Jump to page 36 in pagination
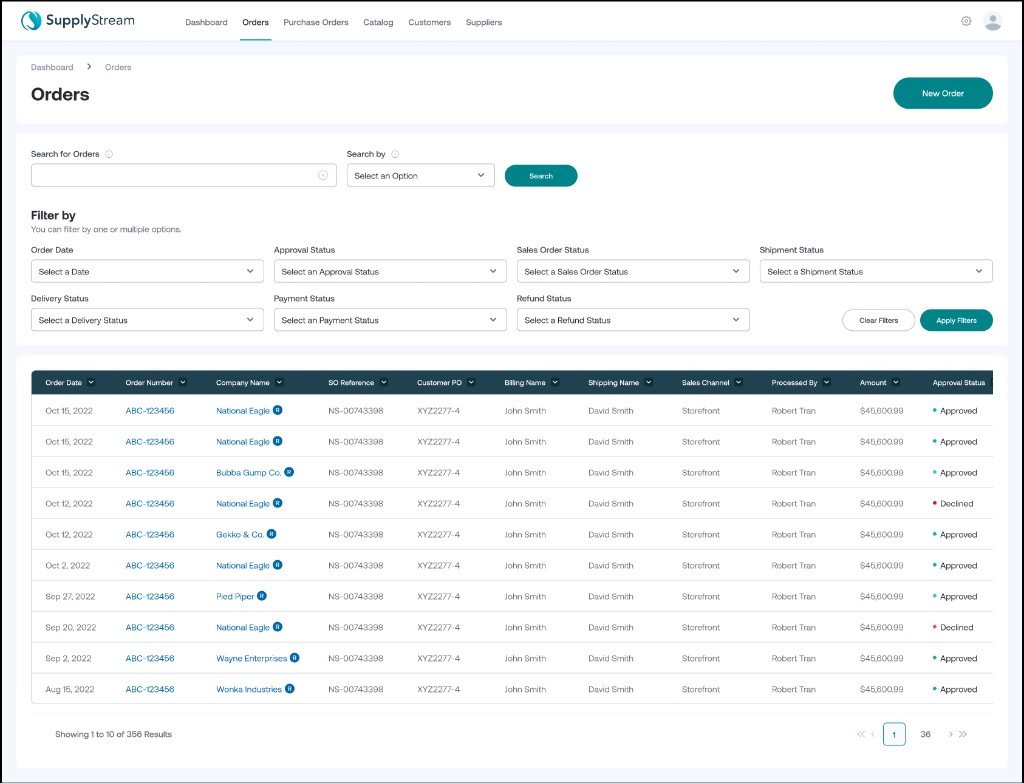This screenshot has width=1024, height=783. tap(925, 734)
